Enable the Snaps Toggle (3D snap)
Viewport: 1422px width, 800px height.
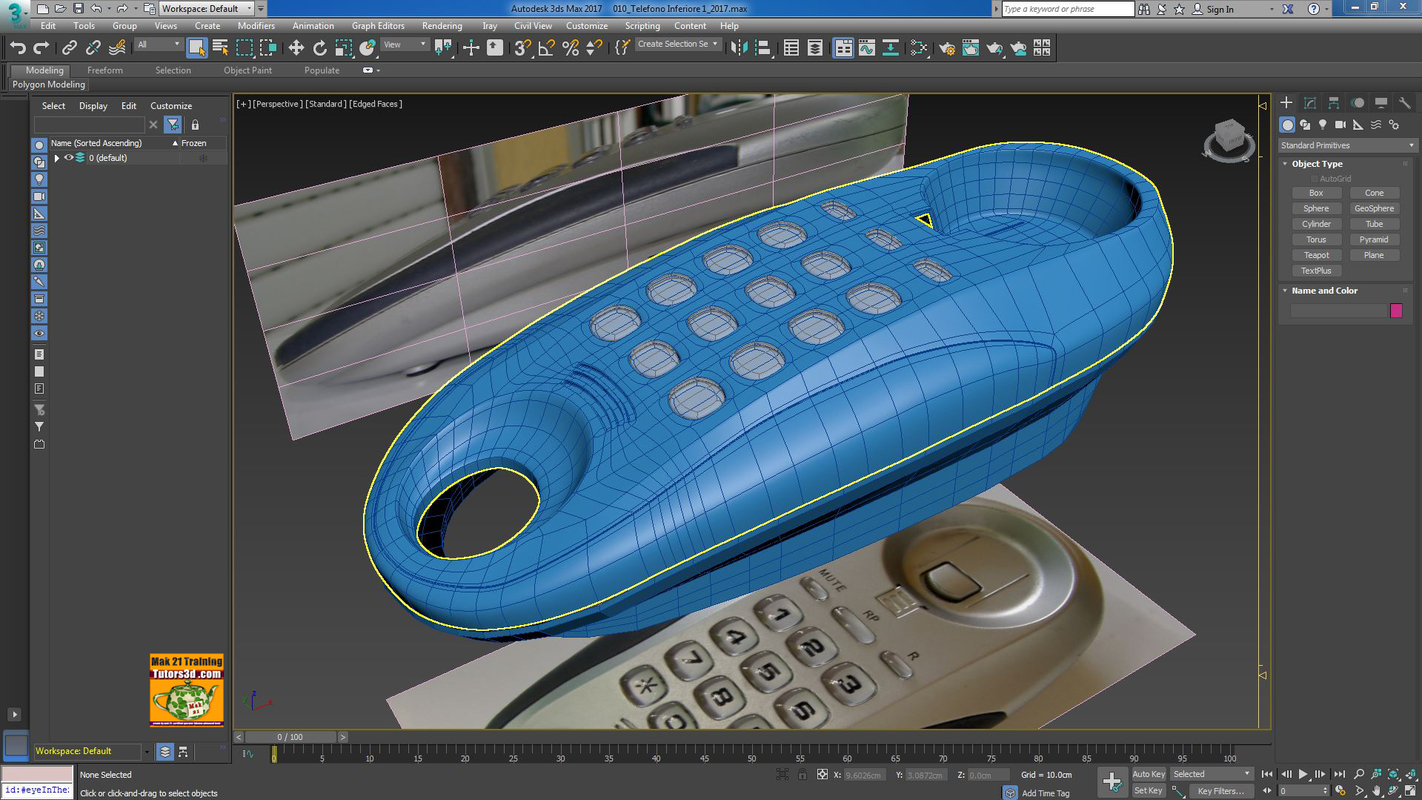tap(520, 47)
